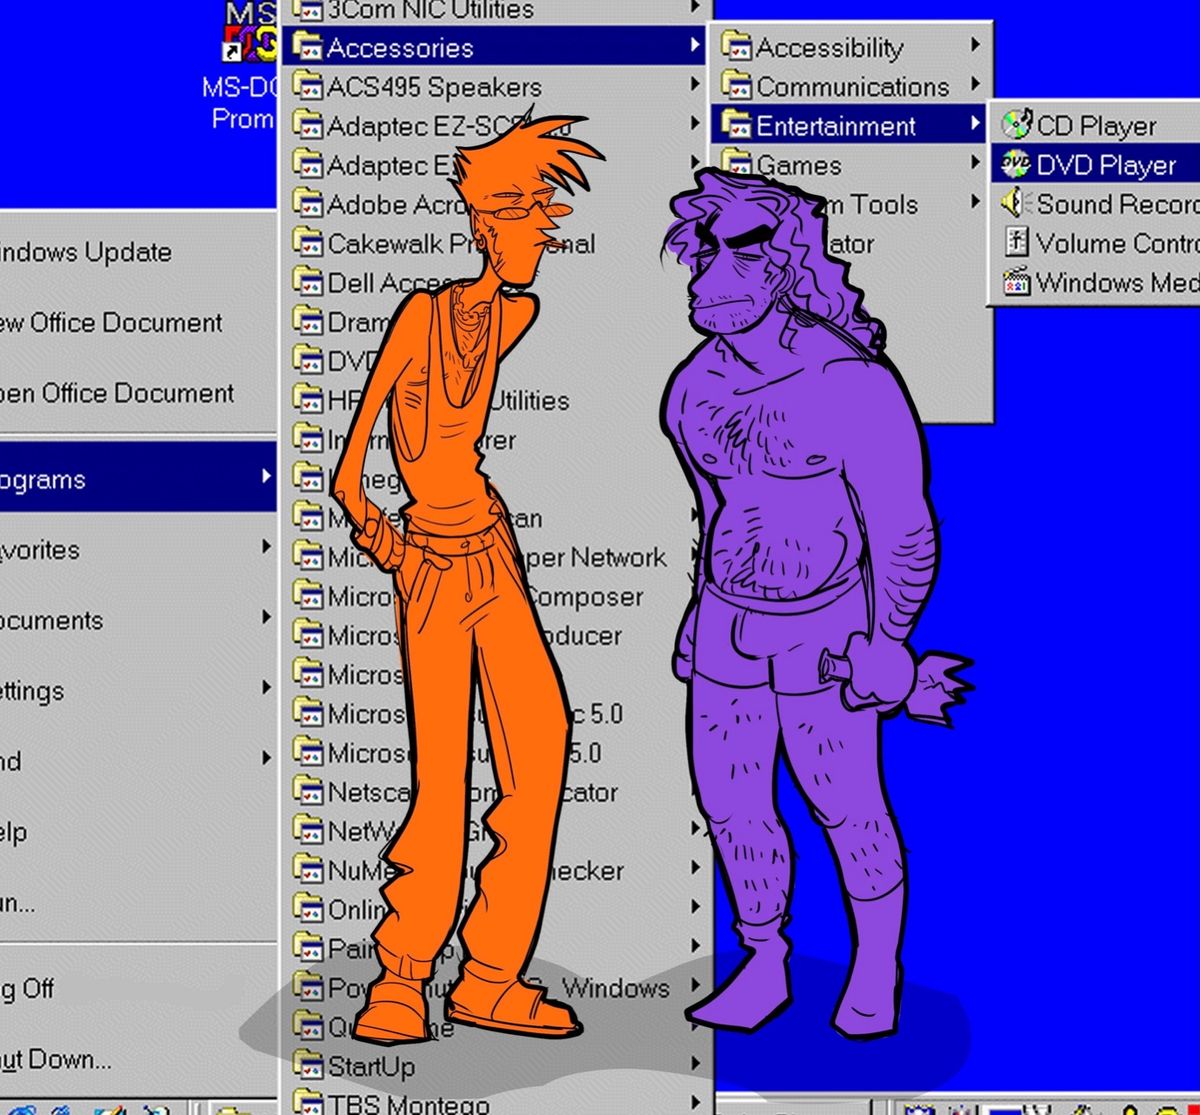Open Cakewalk Professional program group
This screenshot has width=1200, height=1115.
click(495, 243)
